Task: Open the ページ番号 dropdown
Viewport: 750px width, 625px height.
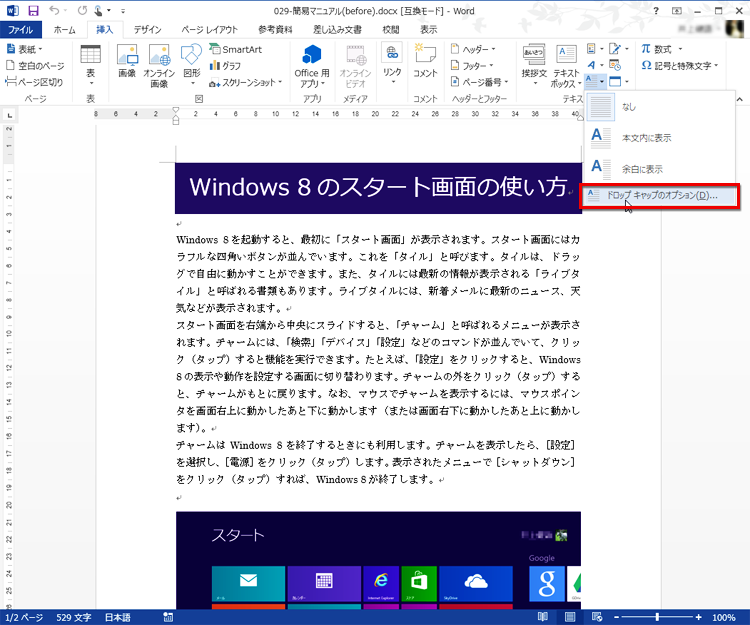Action: click(479, 82)
